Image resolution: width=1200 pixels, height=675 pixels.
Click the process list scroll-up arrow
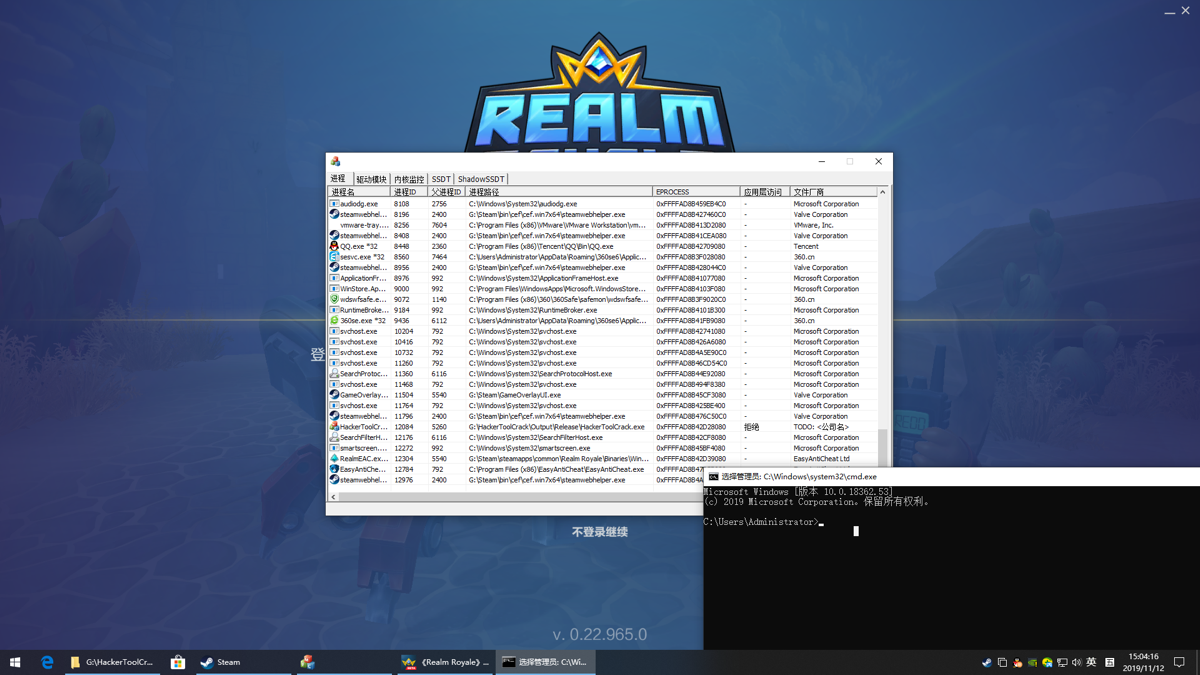click(x=882, y=192)
